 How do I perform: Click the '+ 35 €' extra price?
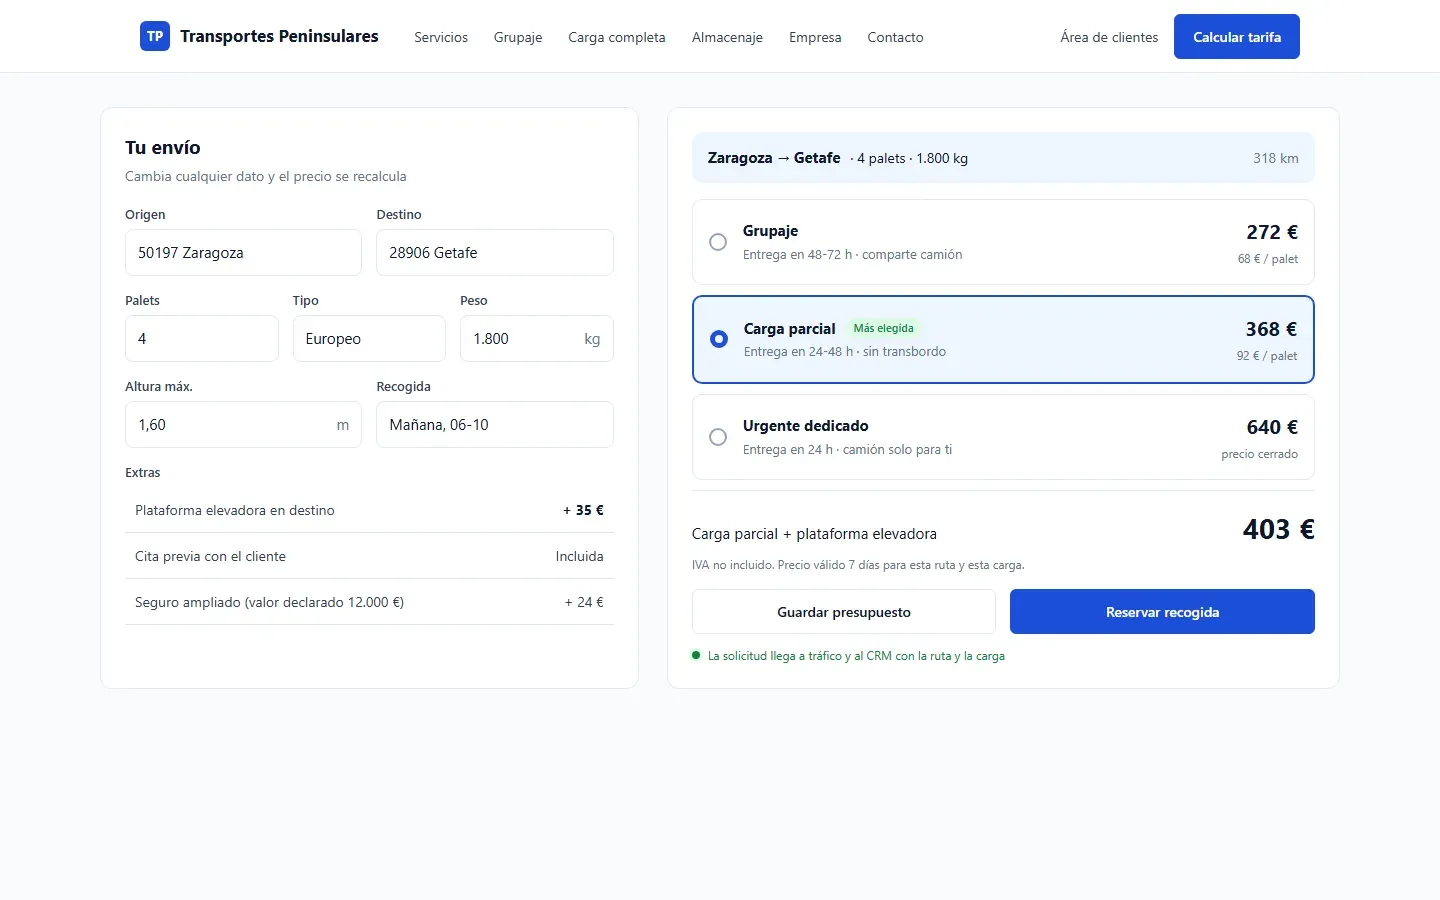[584, 510]
